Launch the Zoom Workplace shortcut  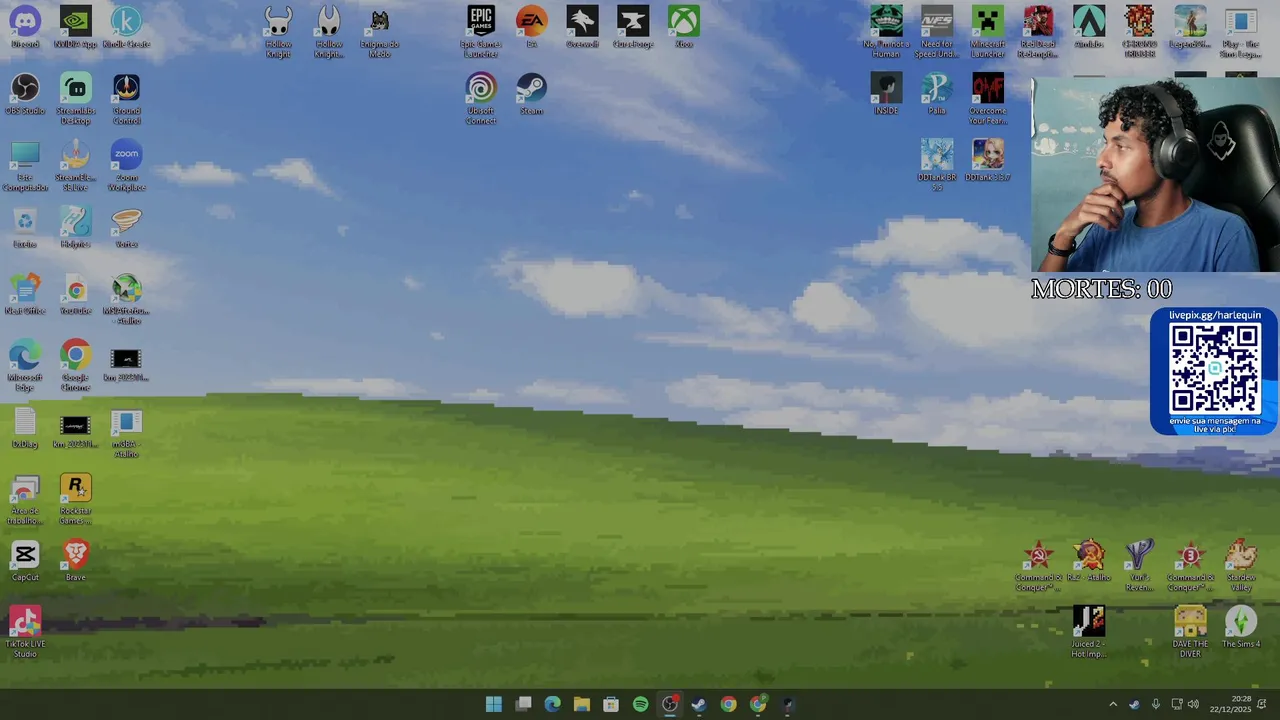coord(126,166)
